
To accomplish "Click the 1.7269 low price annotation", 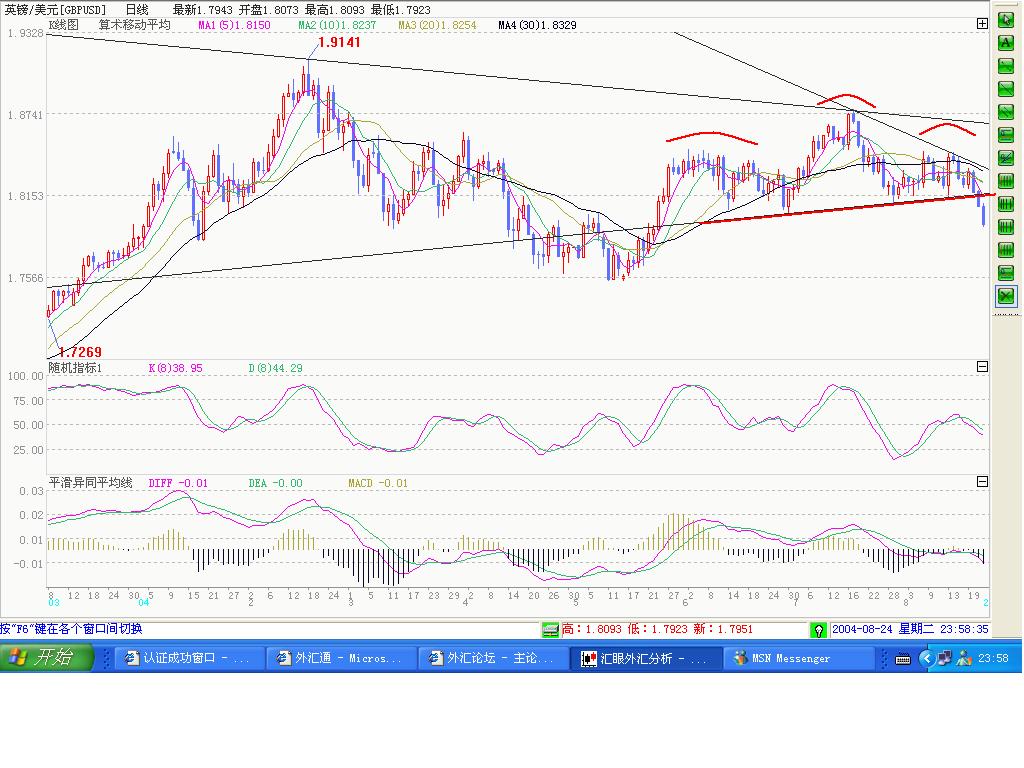I will pos(80,352).
